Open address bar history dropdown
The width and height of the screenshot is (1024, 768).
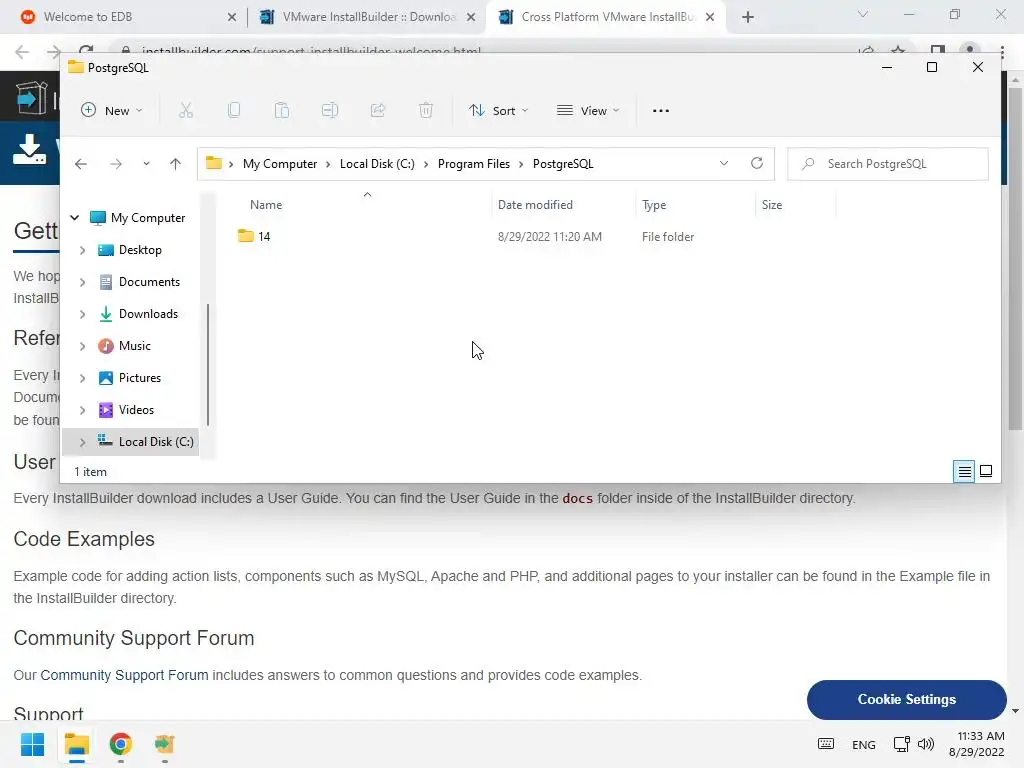(724, 163)
